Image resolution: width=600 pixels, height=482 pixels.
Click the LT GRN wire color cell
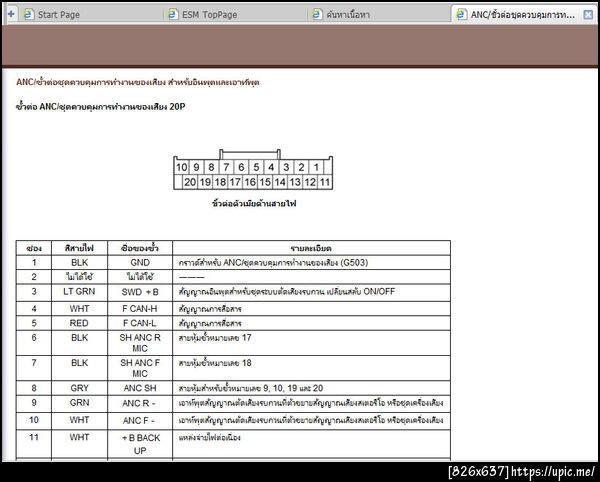tap(79, 292)
